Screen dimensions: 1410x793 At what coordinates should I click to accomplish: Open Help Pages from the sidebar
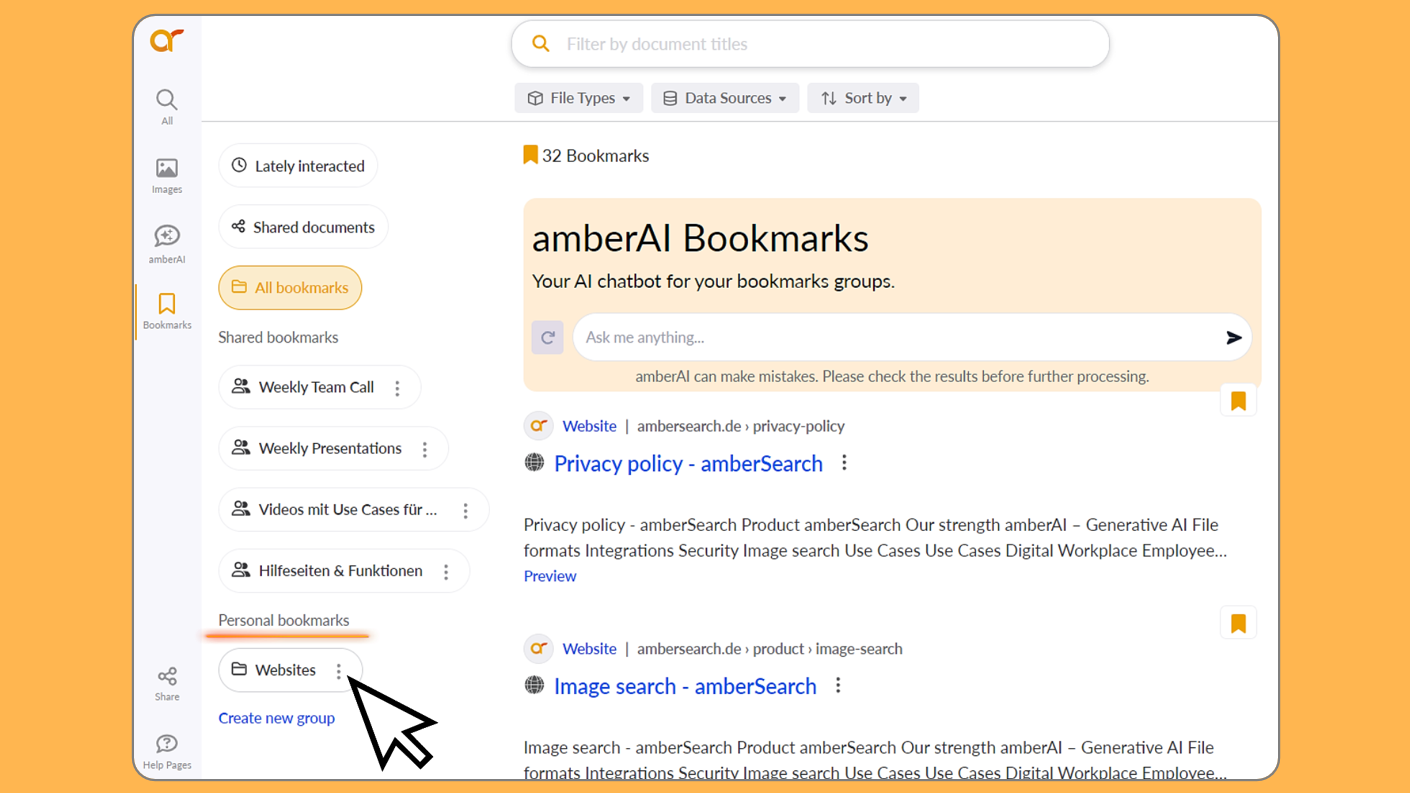[x=167, y=752]
